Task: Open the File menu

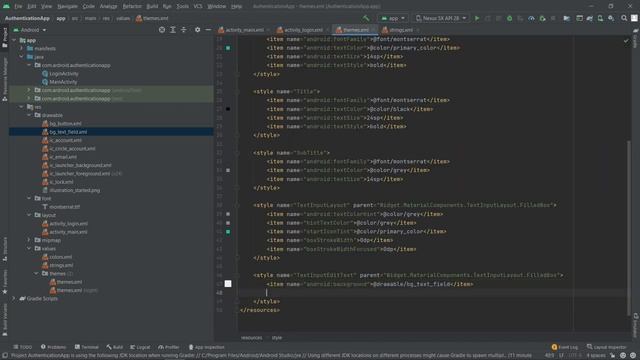Action: 18,6
